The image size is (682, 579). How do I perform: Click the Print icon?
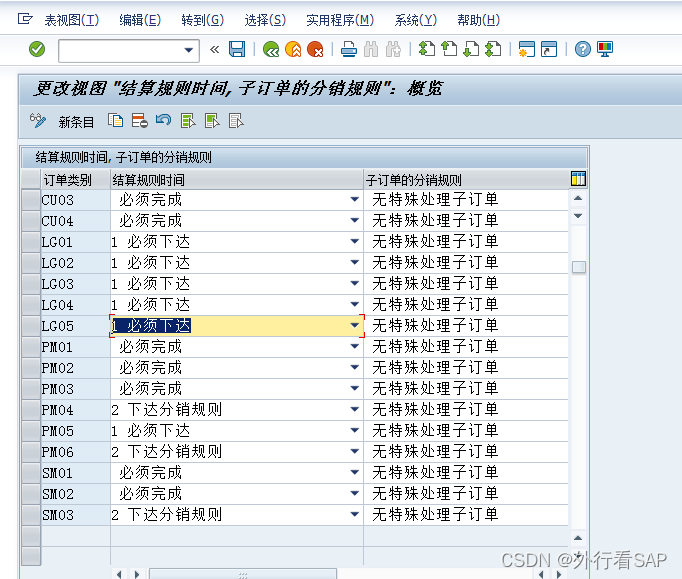tap(349, 49)
